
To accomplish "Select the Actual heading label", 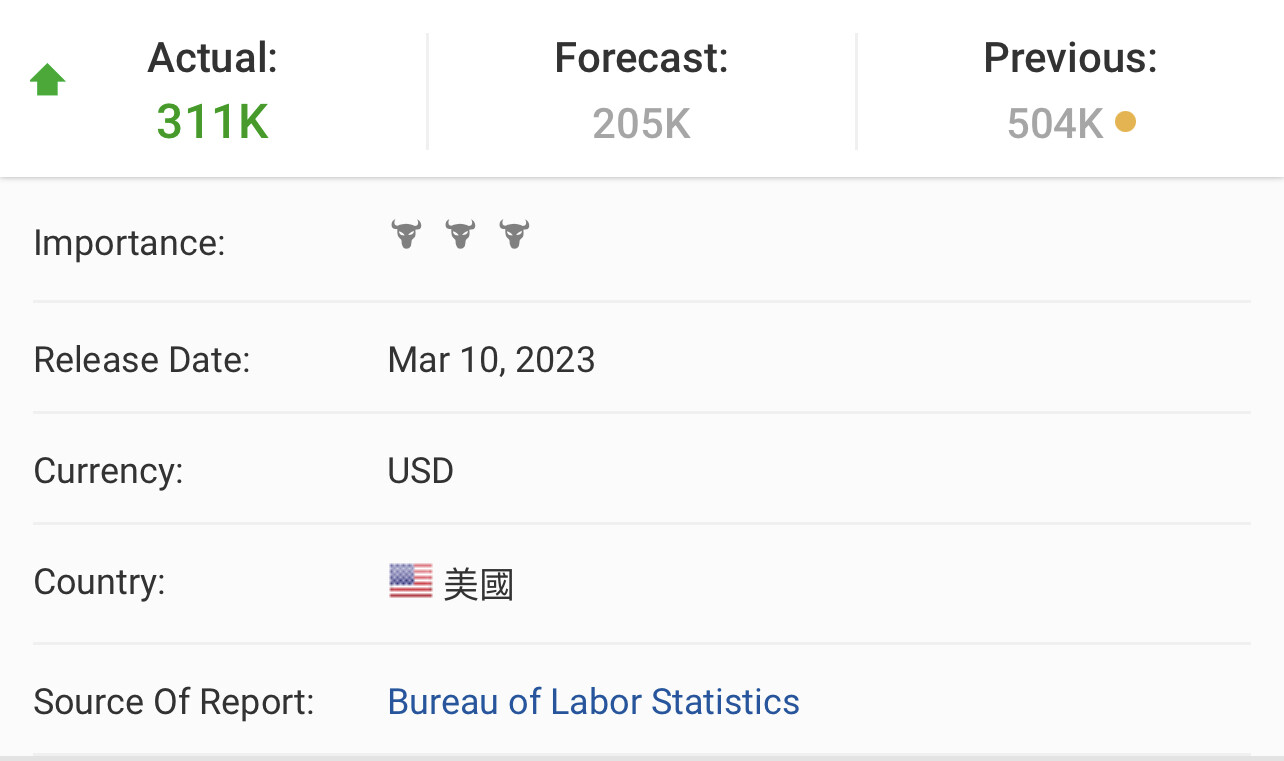I will click(x=213, y=58).
